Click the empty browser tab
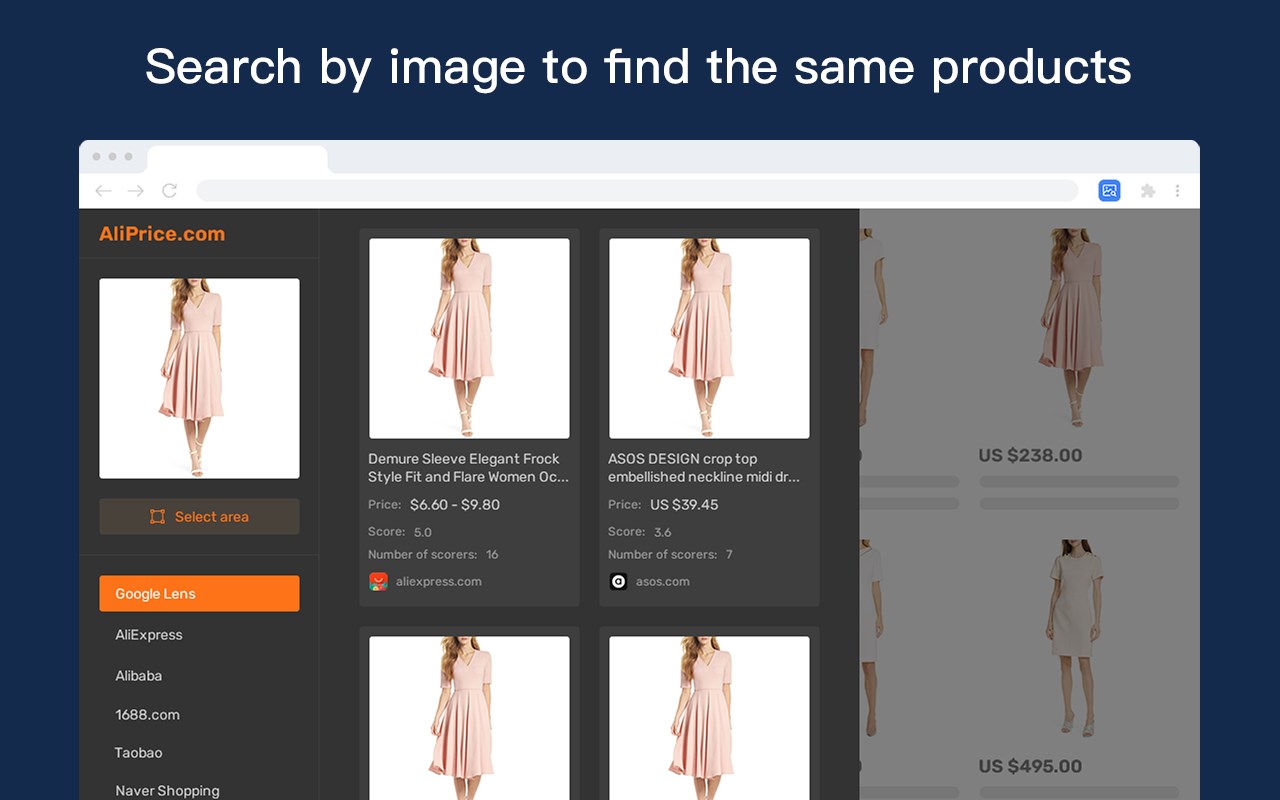The width and height of the screenshot is (1280, 800). [x=237, y=159]
